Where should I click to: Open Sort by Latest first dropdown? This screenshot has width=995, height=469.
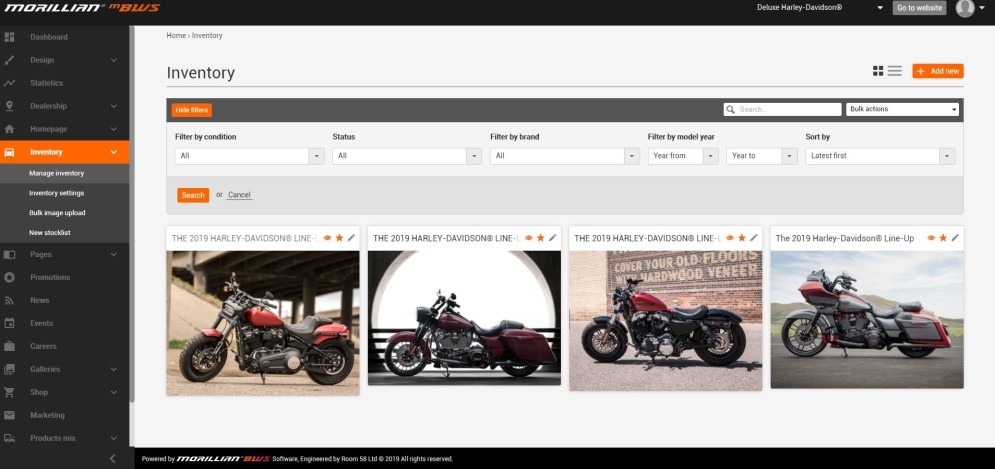pos(880,156)
